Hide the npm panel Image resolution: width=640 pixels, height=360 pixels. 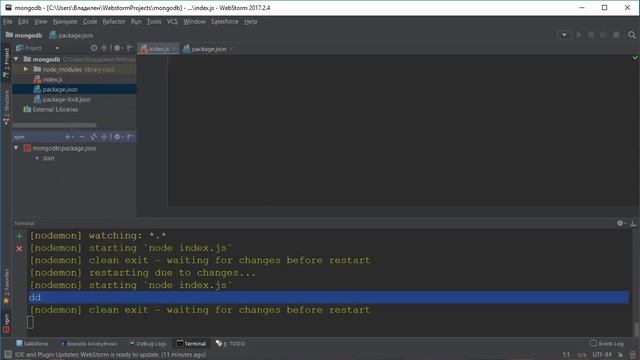coord(130,137)
